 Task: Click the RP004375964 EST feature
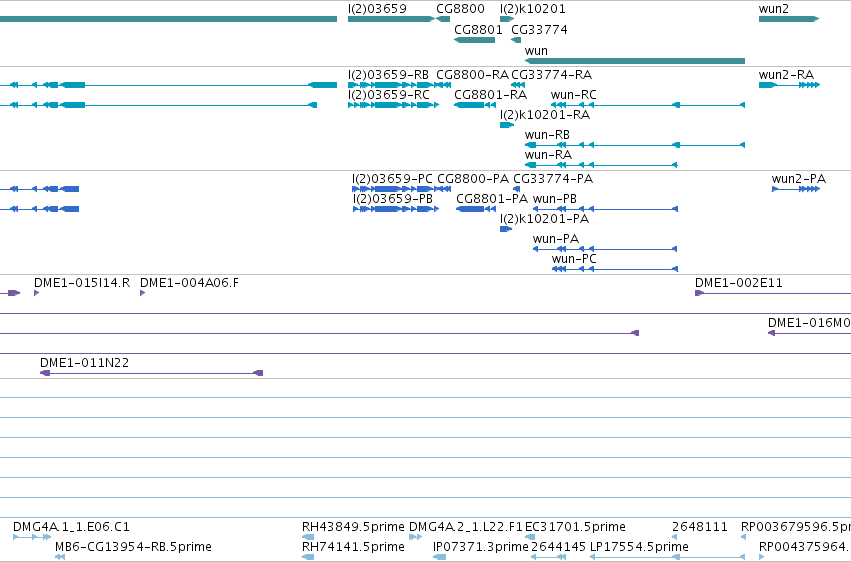(x=761, y=557)
